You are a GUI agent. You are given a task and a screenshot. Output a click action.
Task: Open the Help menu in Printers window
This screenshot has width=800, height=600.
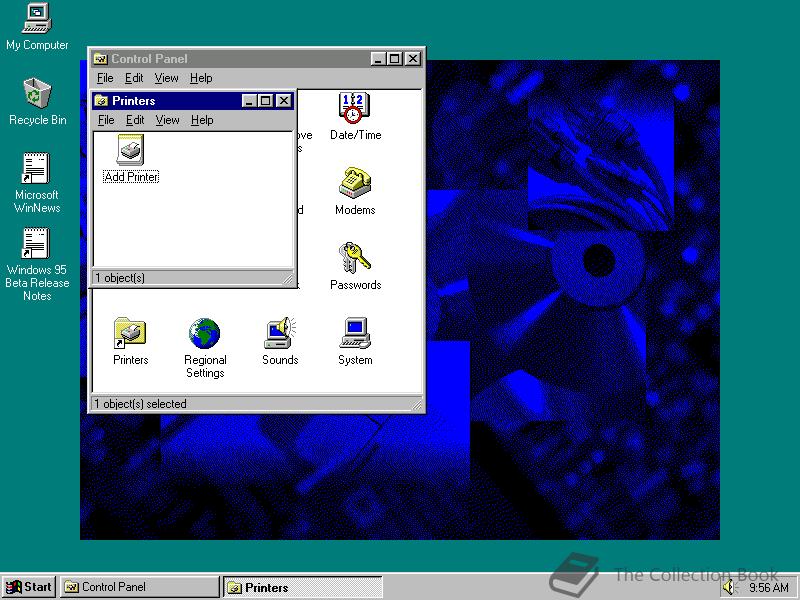click(x=202, y=120)
